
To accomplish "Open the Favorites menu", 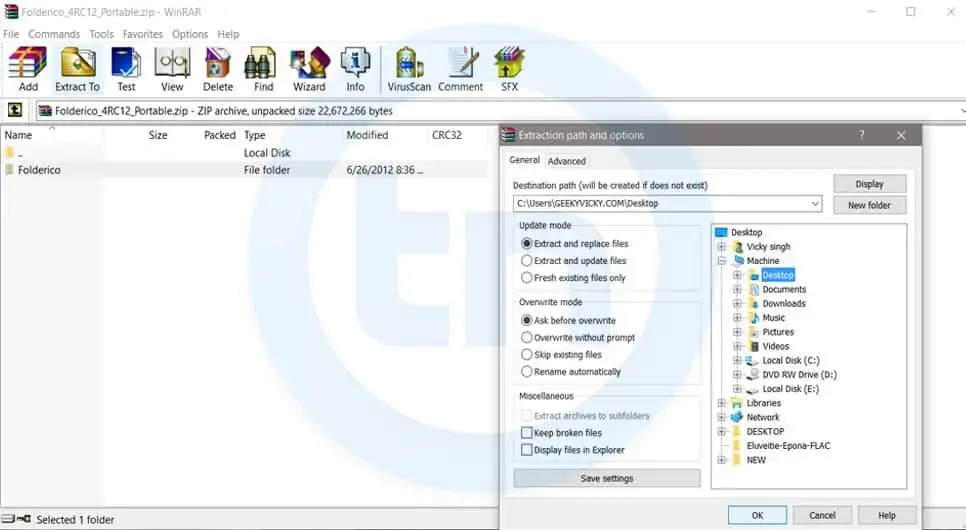I will pyautogui.click(x=142, y=34).
